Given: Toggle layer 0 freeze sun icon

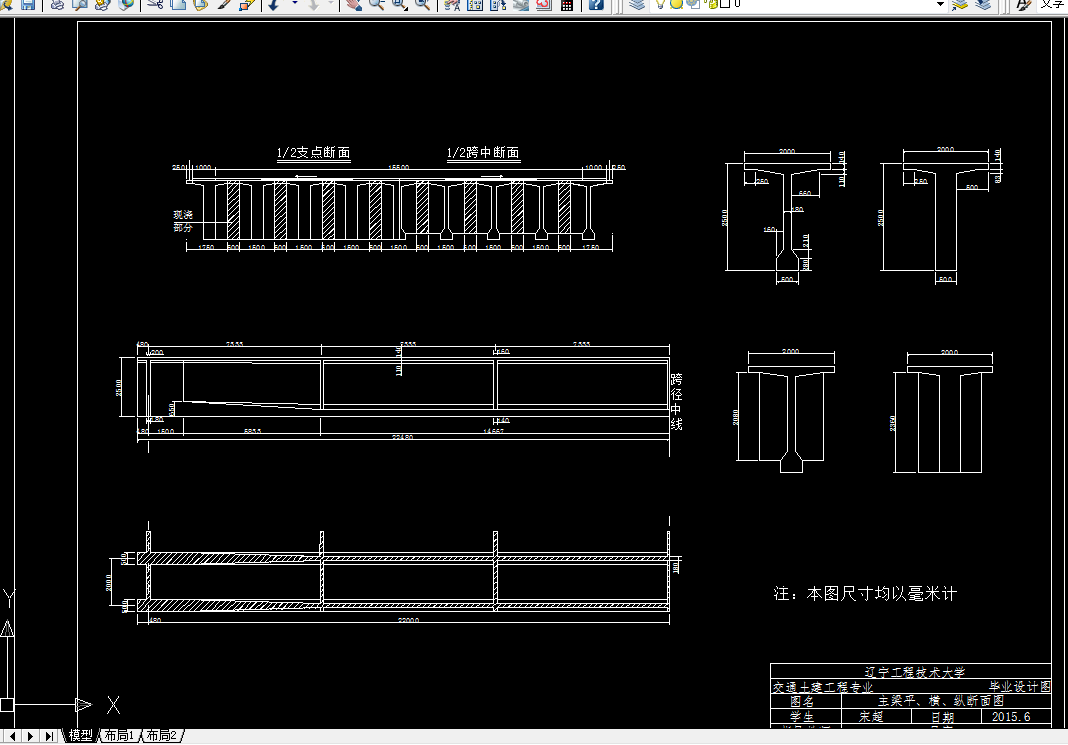Looking at the screenshot, I should [x=676, y=4].
